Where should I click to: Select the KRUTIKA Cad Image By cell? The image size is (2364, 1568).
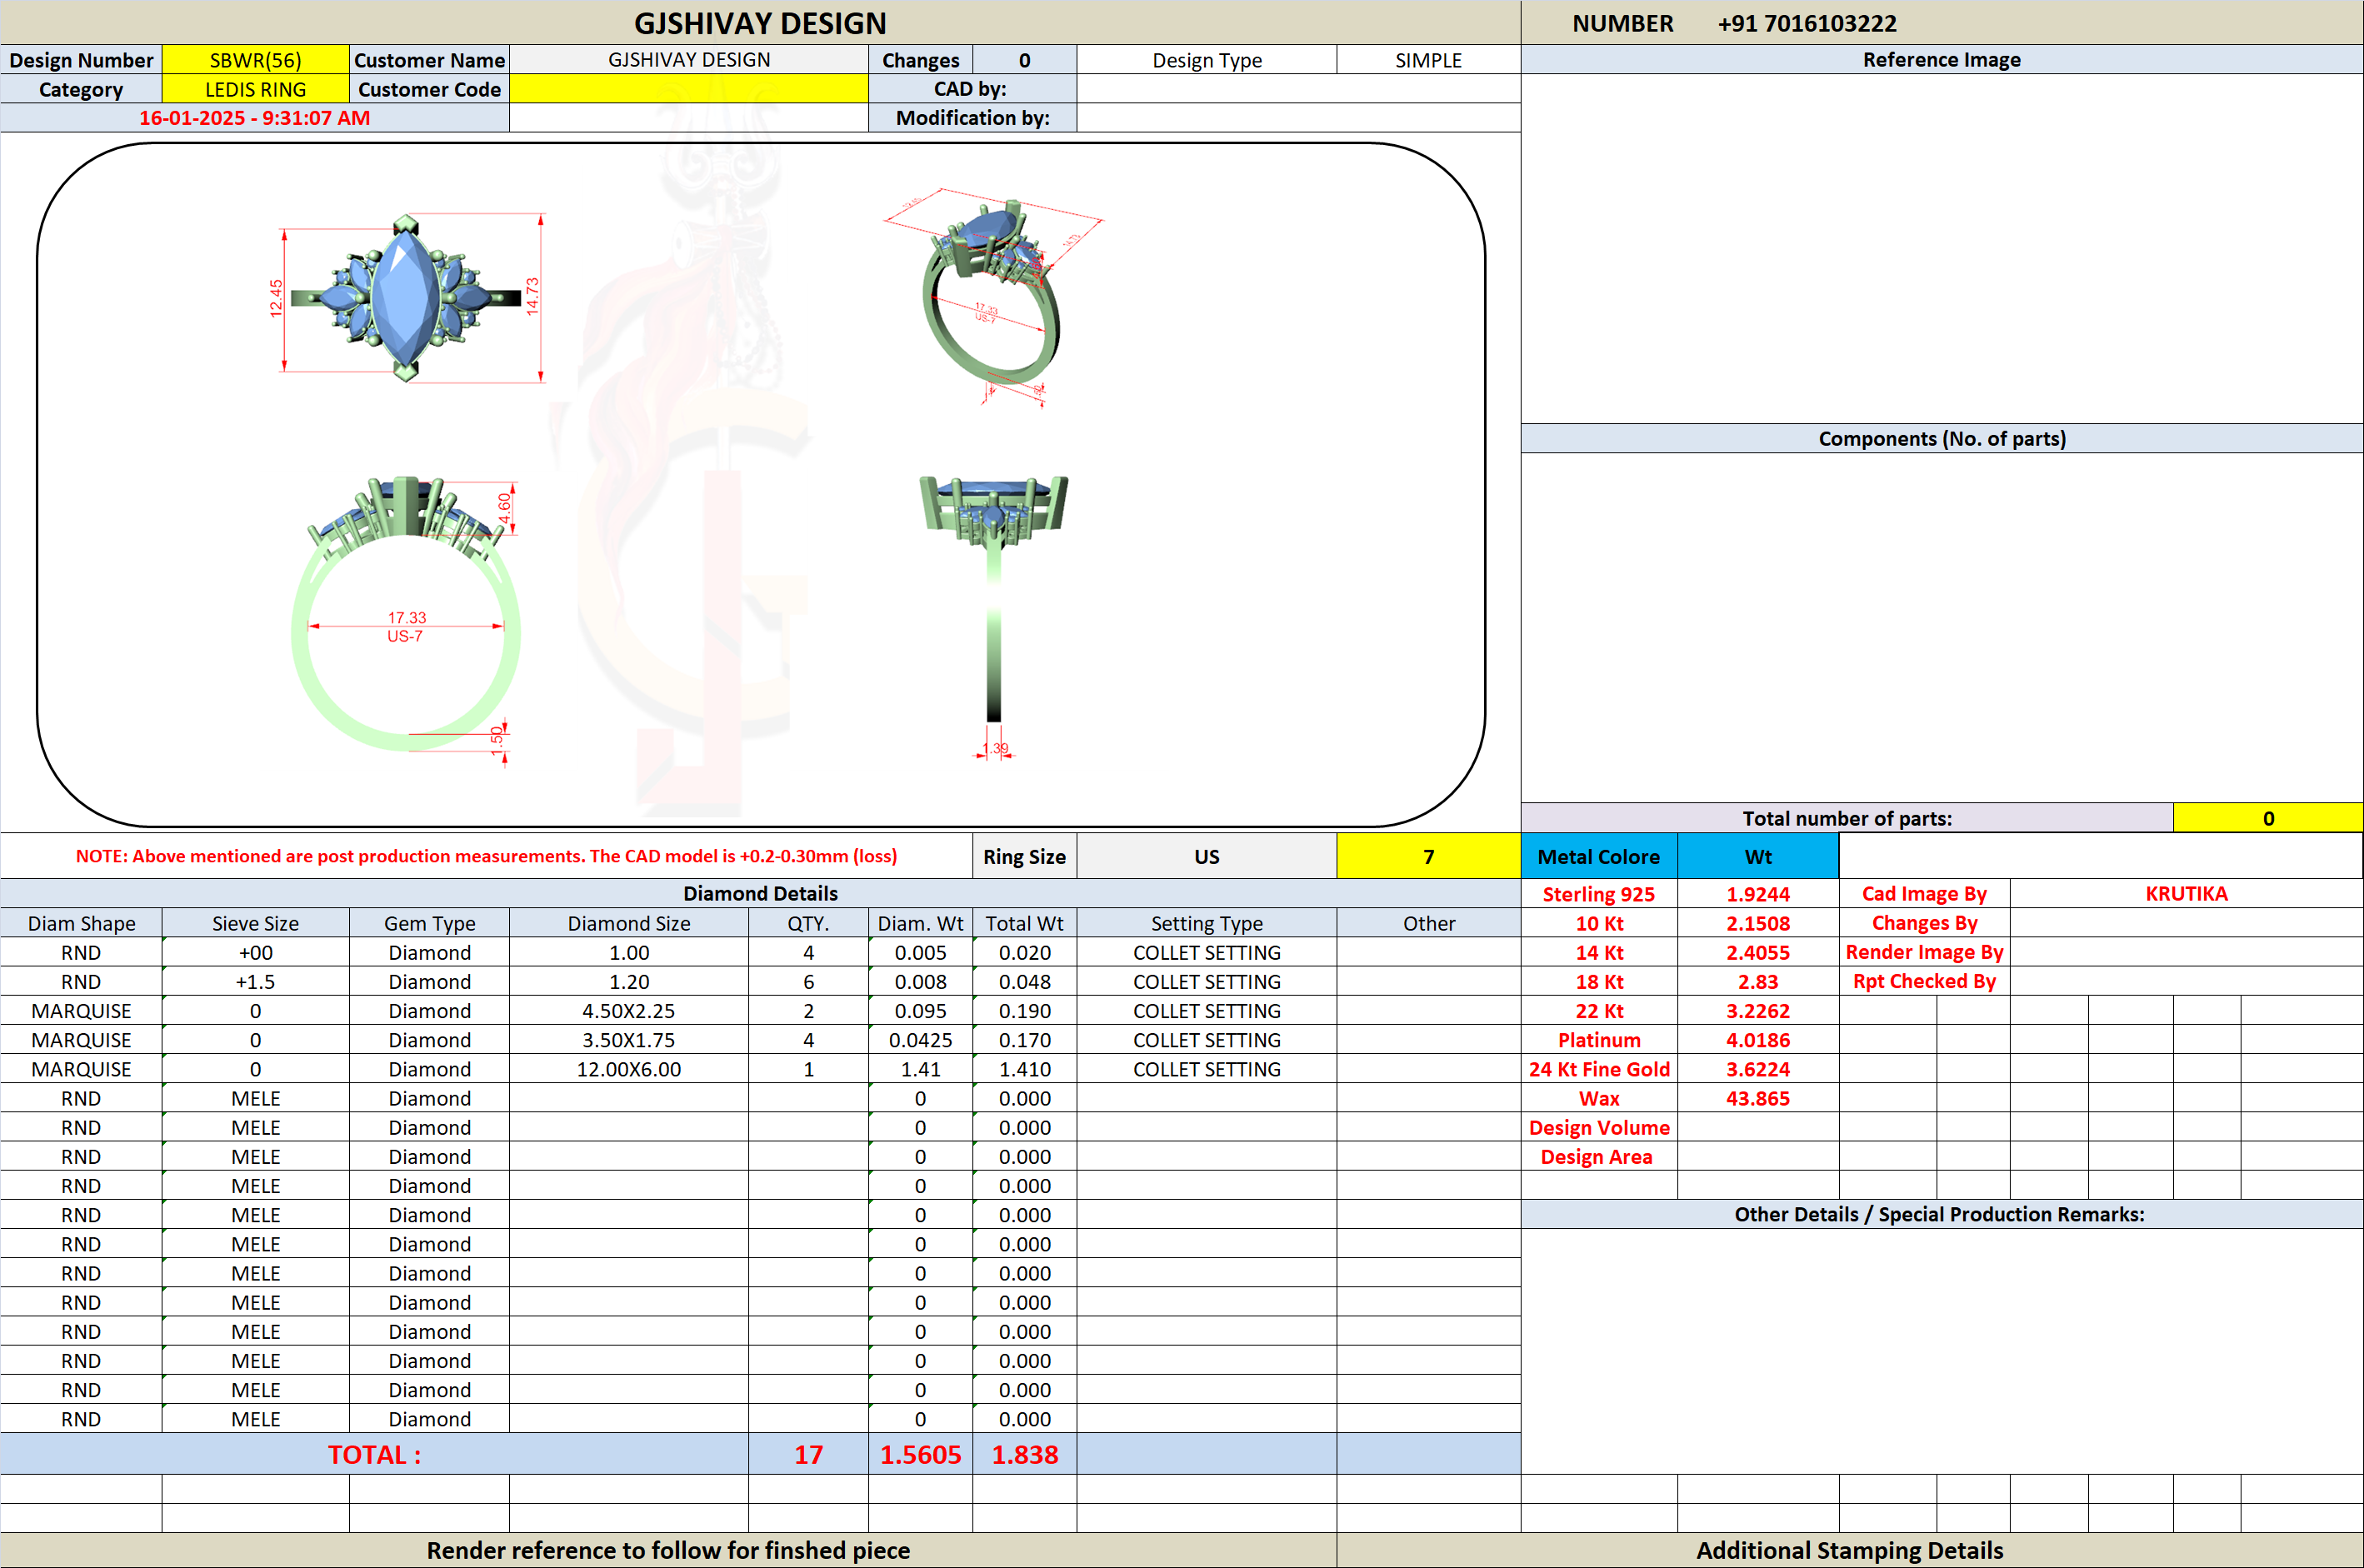coord(2186,893)
